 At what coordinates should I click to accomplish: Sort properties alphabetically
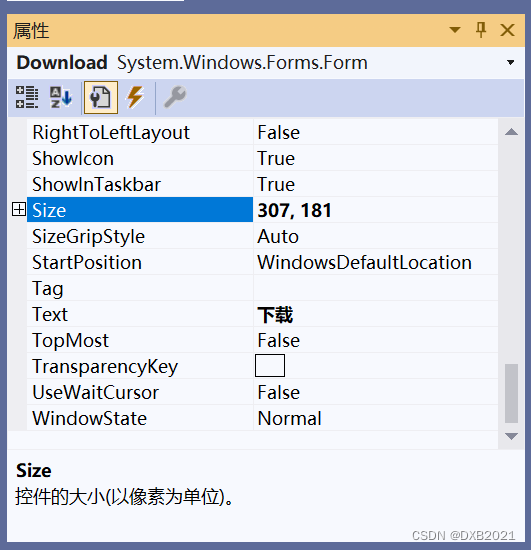point(61,97)
